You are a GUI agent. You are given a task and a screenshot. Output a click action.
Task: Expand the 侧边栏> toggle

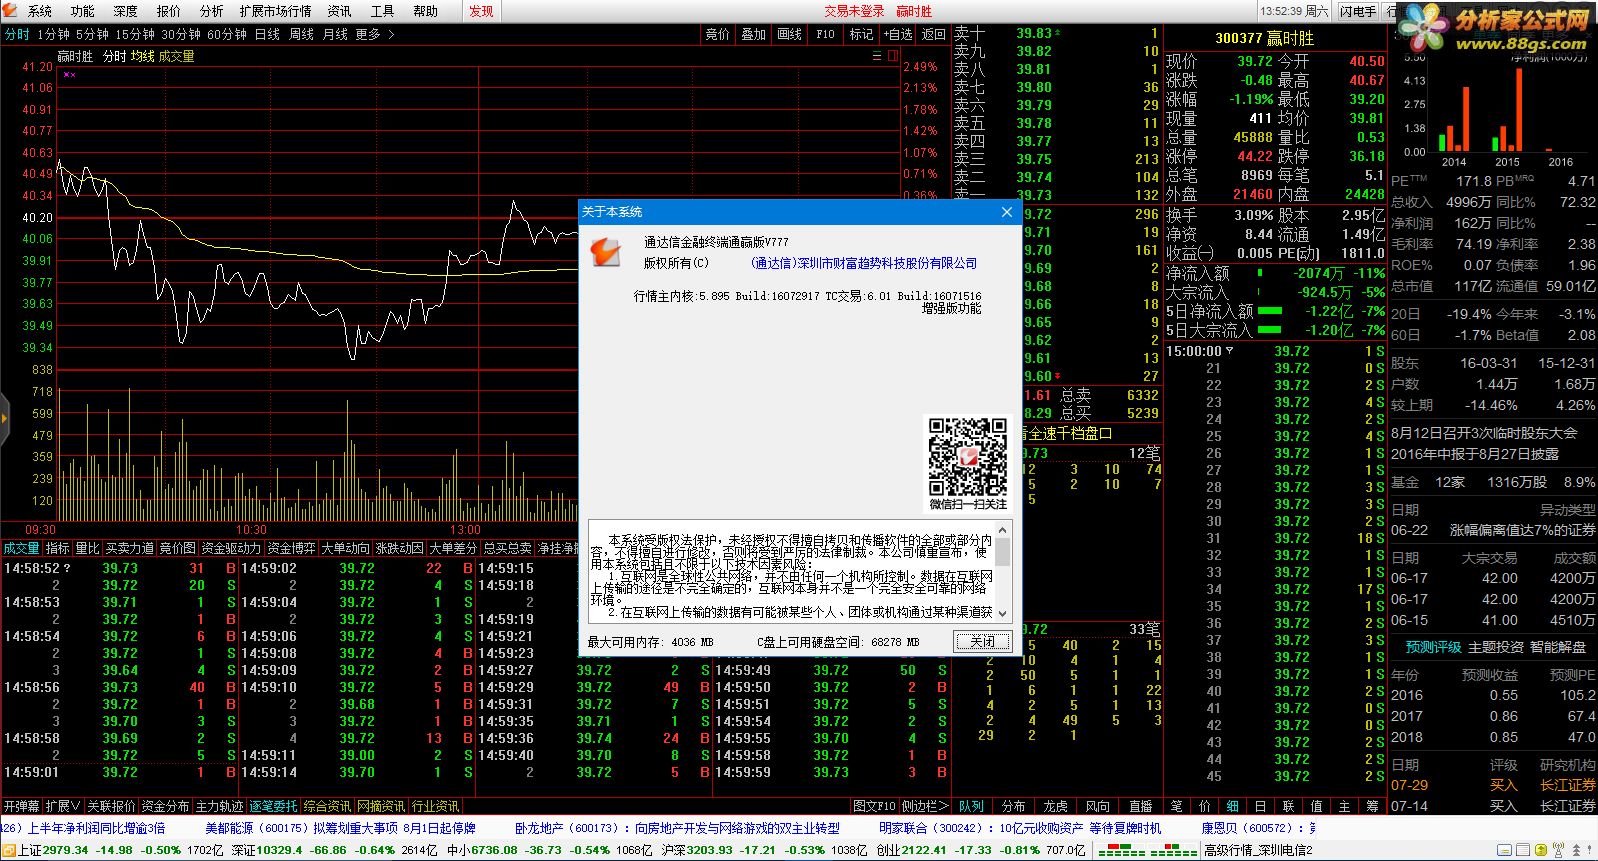point(924,806)
